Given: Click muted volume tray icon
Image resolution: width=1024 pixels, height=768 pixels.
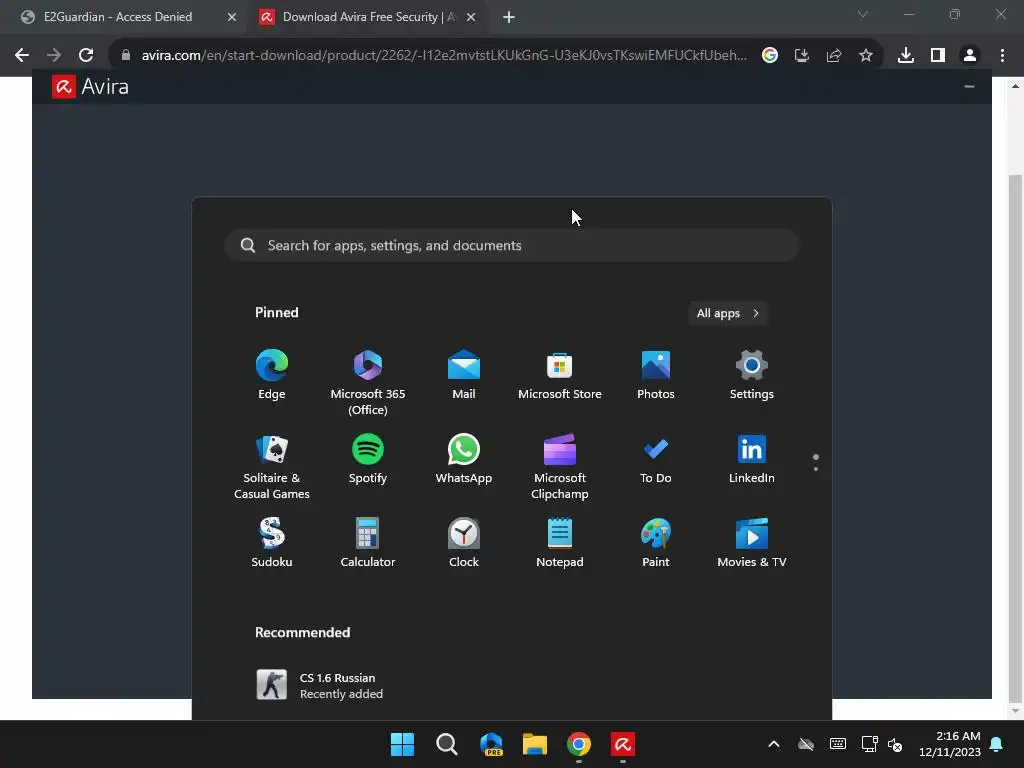Looking at the screenshot, I should [895, 744].
